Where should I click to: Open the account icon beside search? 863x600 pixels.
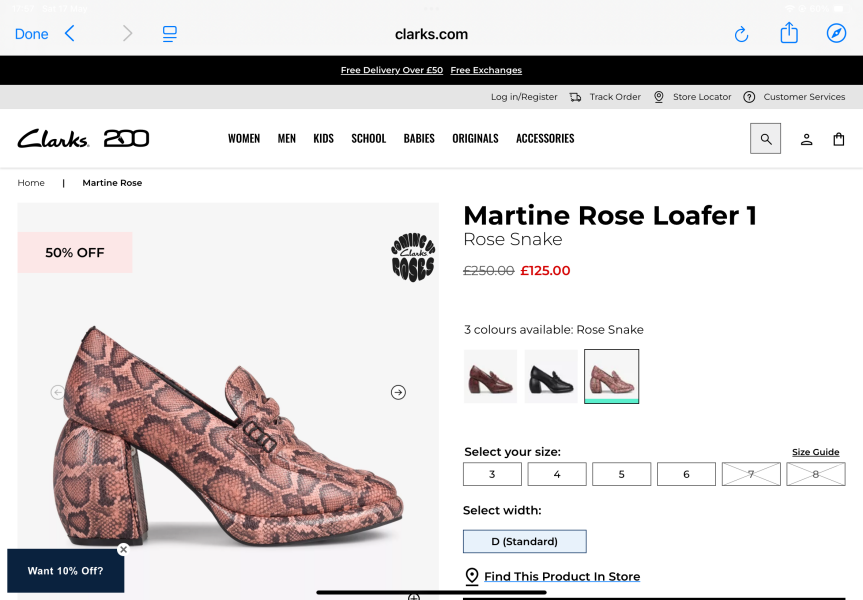(806, 138)
